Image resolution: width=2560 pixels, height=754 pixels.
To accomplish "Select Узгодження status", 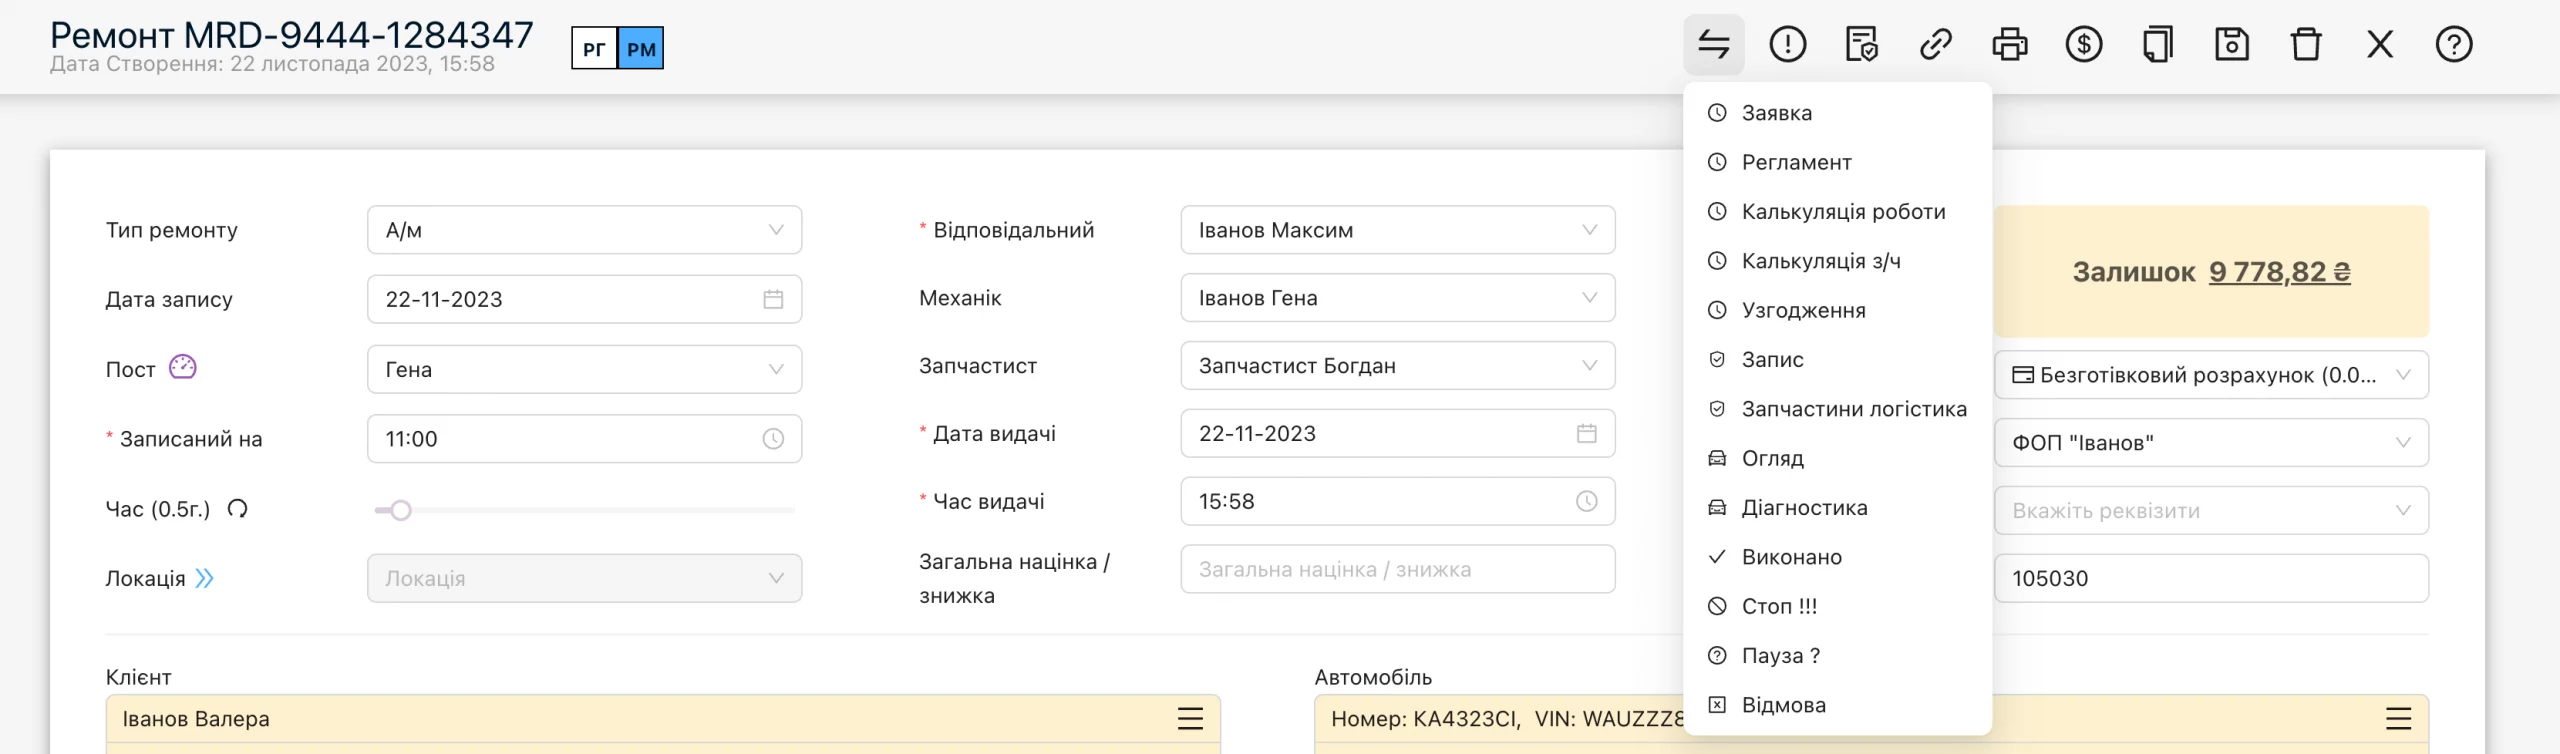I will coord(1837,310).
